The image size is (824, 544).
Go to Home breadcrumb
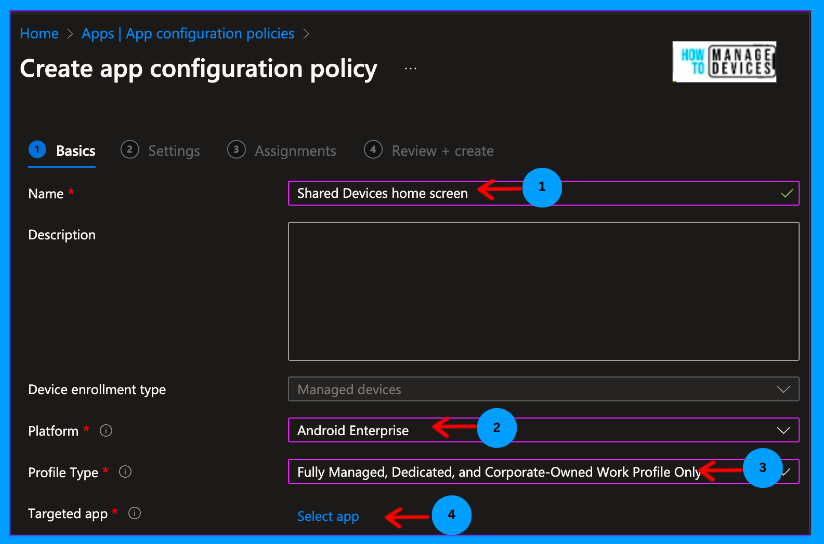(x=39, y=34)
